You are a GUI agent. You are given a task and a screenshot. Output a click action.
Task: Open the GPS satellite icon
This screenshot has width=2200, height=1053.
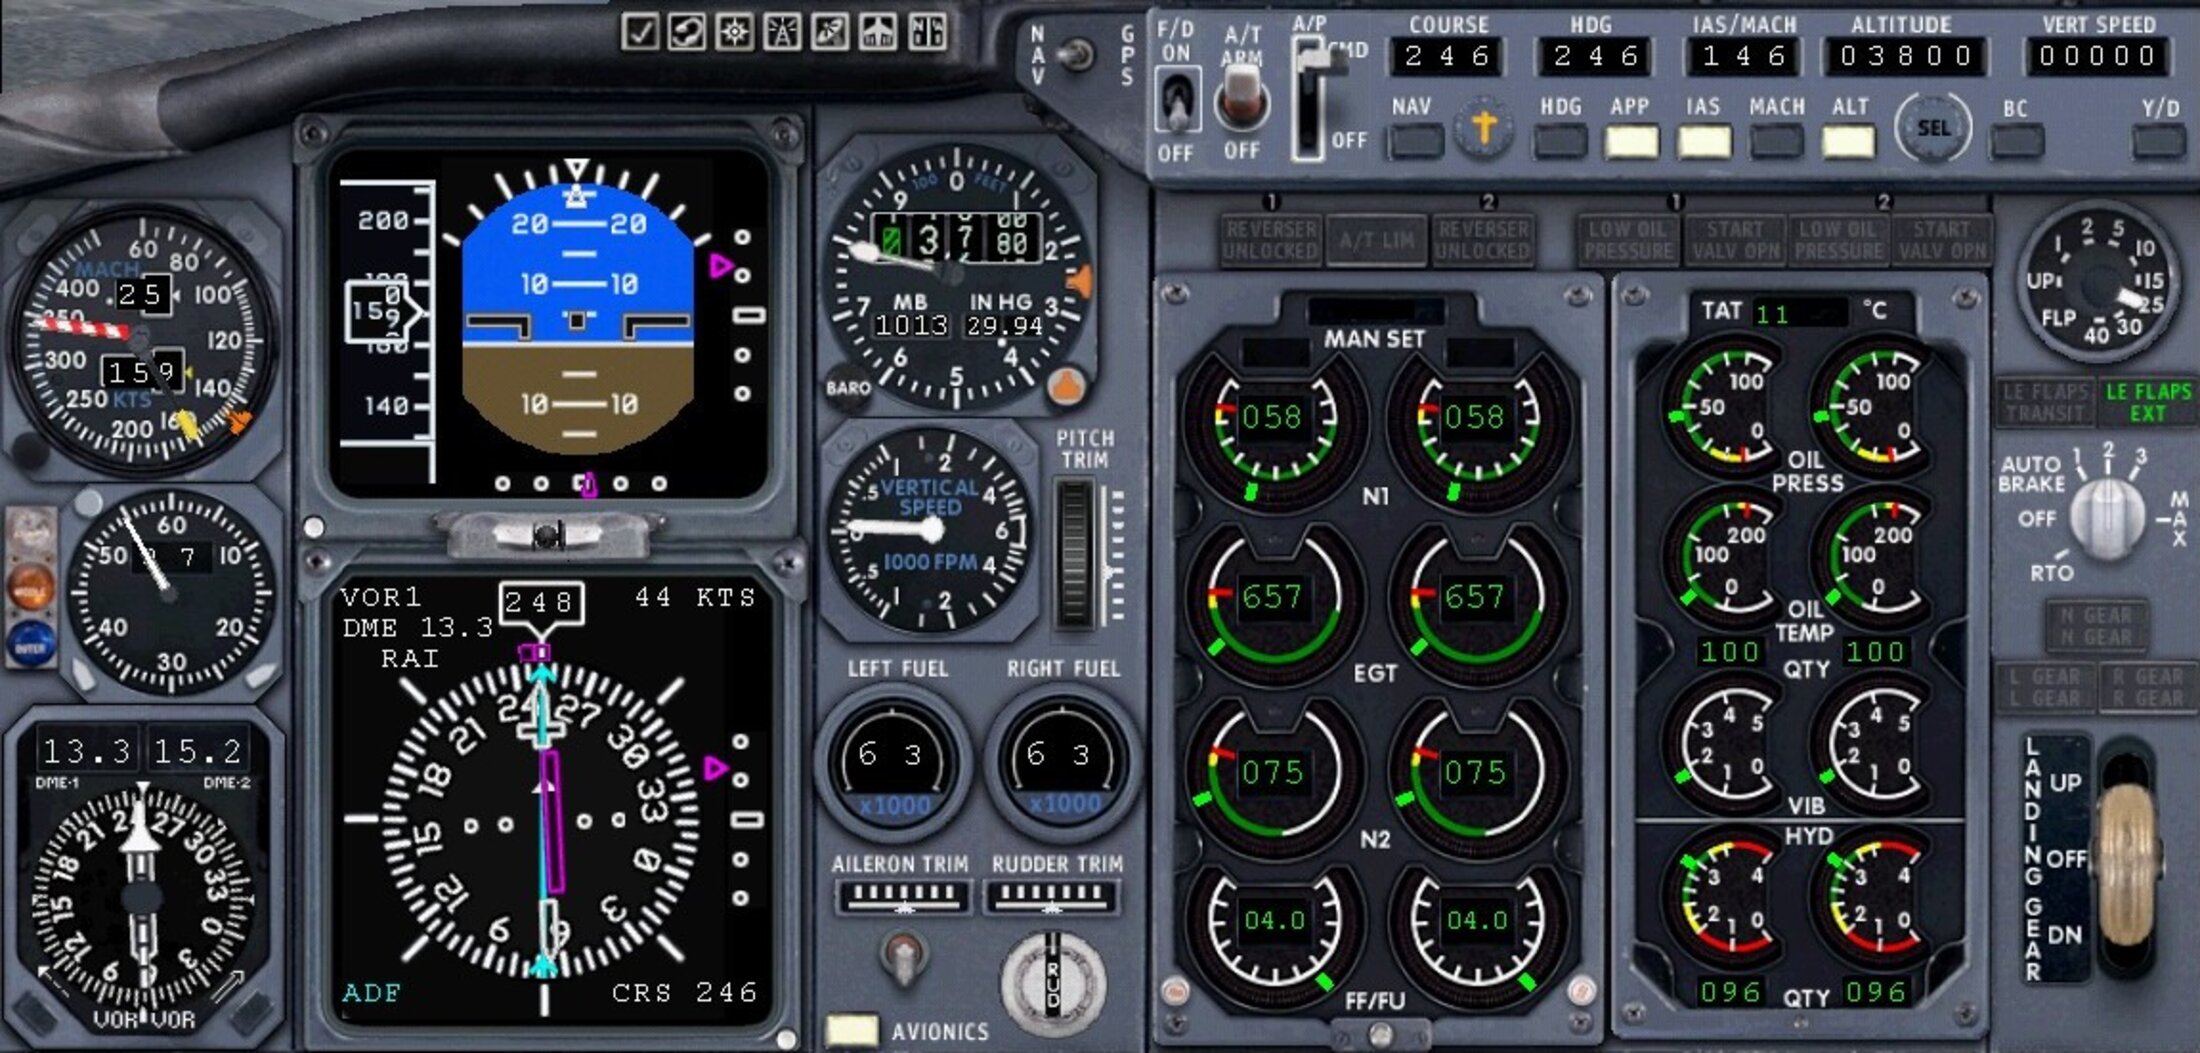pyautogui.click(x=830, y=32)
